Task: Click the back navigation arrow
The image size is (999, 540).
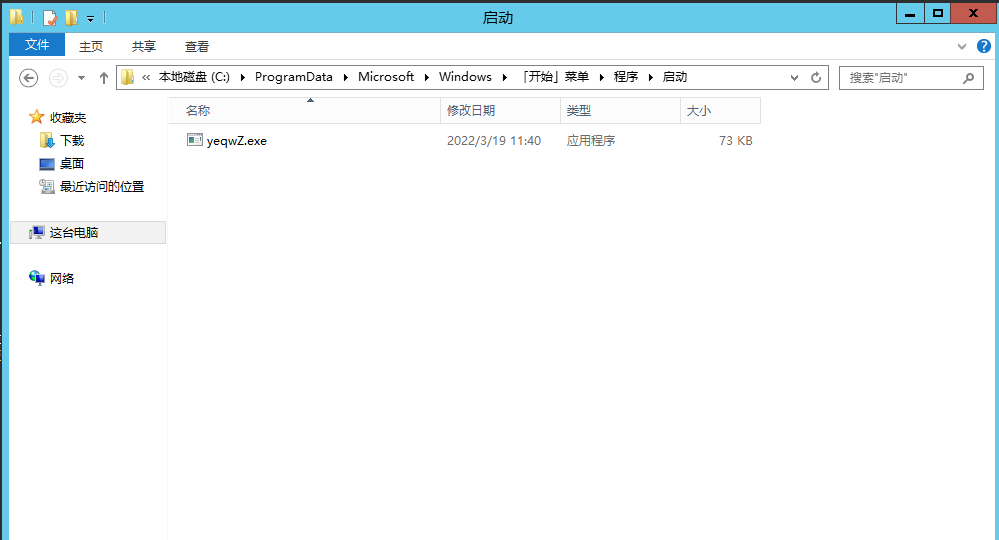Action: point(28,78)
